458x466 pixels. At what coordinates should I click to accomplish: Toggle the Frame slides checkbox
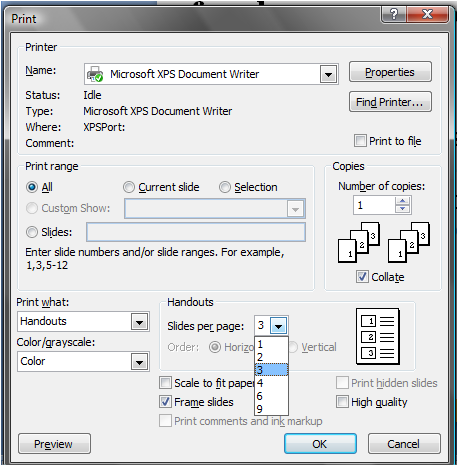pyautogui.click(x=165, y=402)
